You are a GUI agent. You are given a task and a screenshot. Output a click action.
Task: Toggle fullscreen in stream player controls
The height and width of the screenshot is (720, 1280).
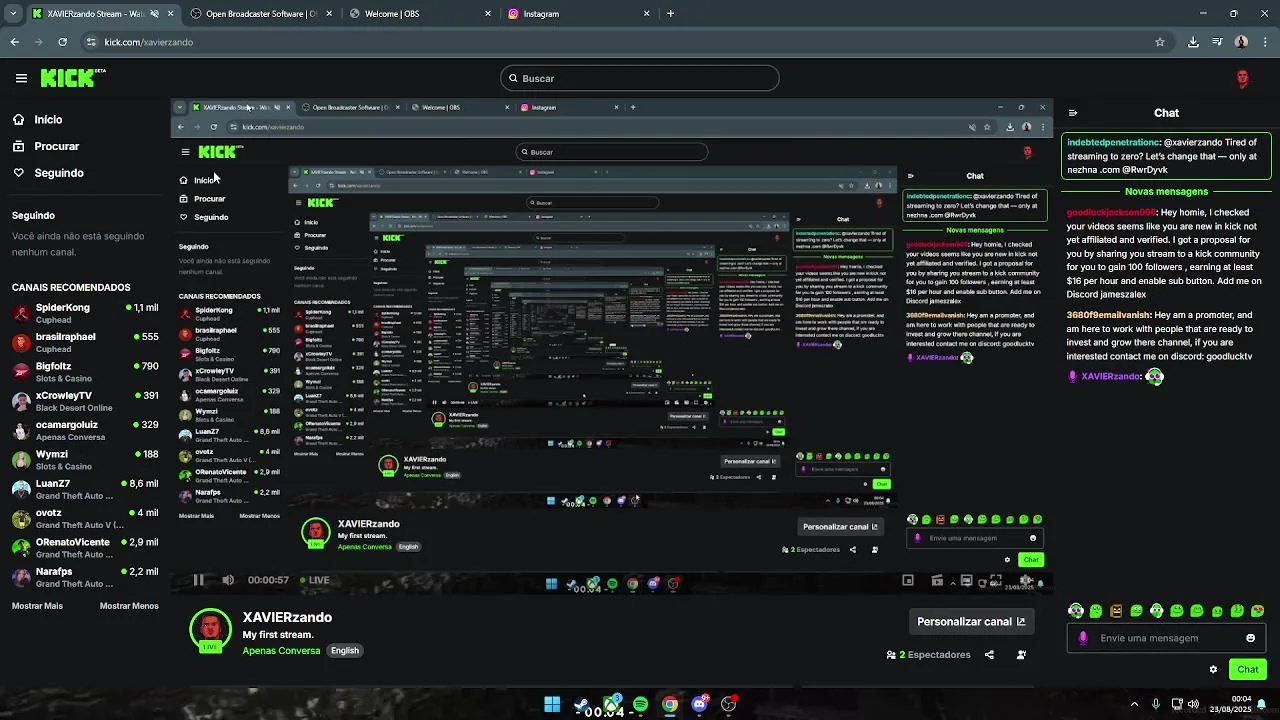coord(996,580)
